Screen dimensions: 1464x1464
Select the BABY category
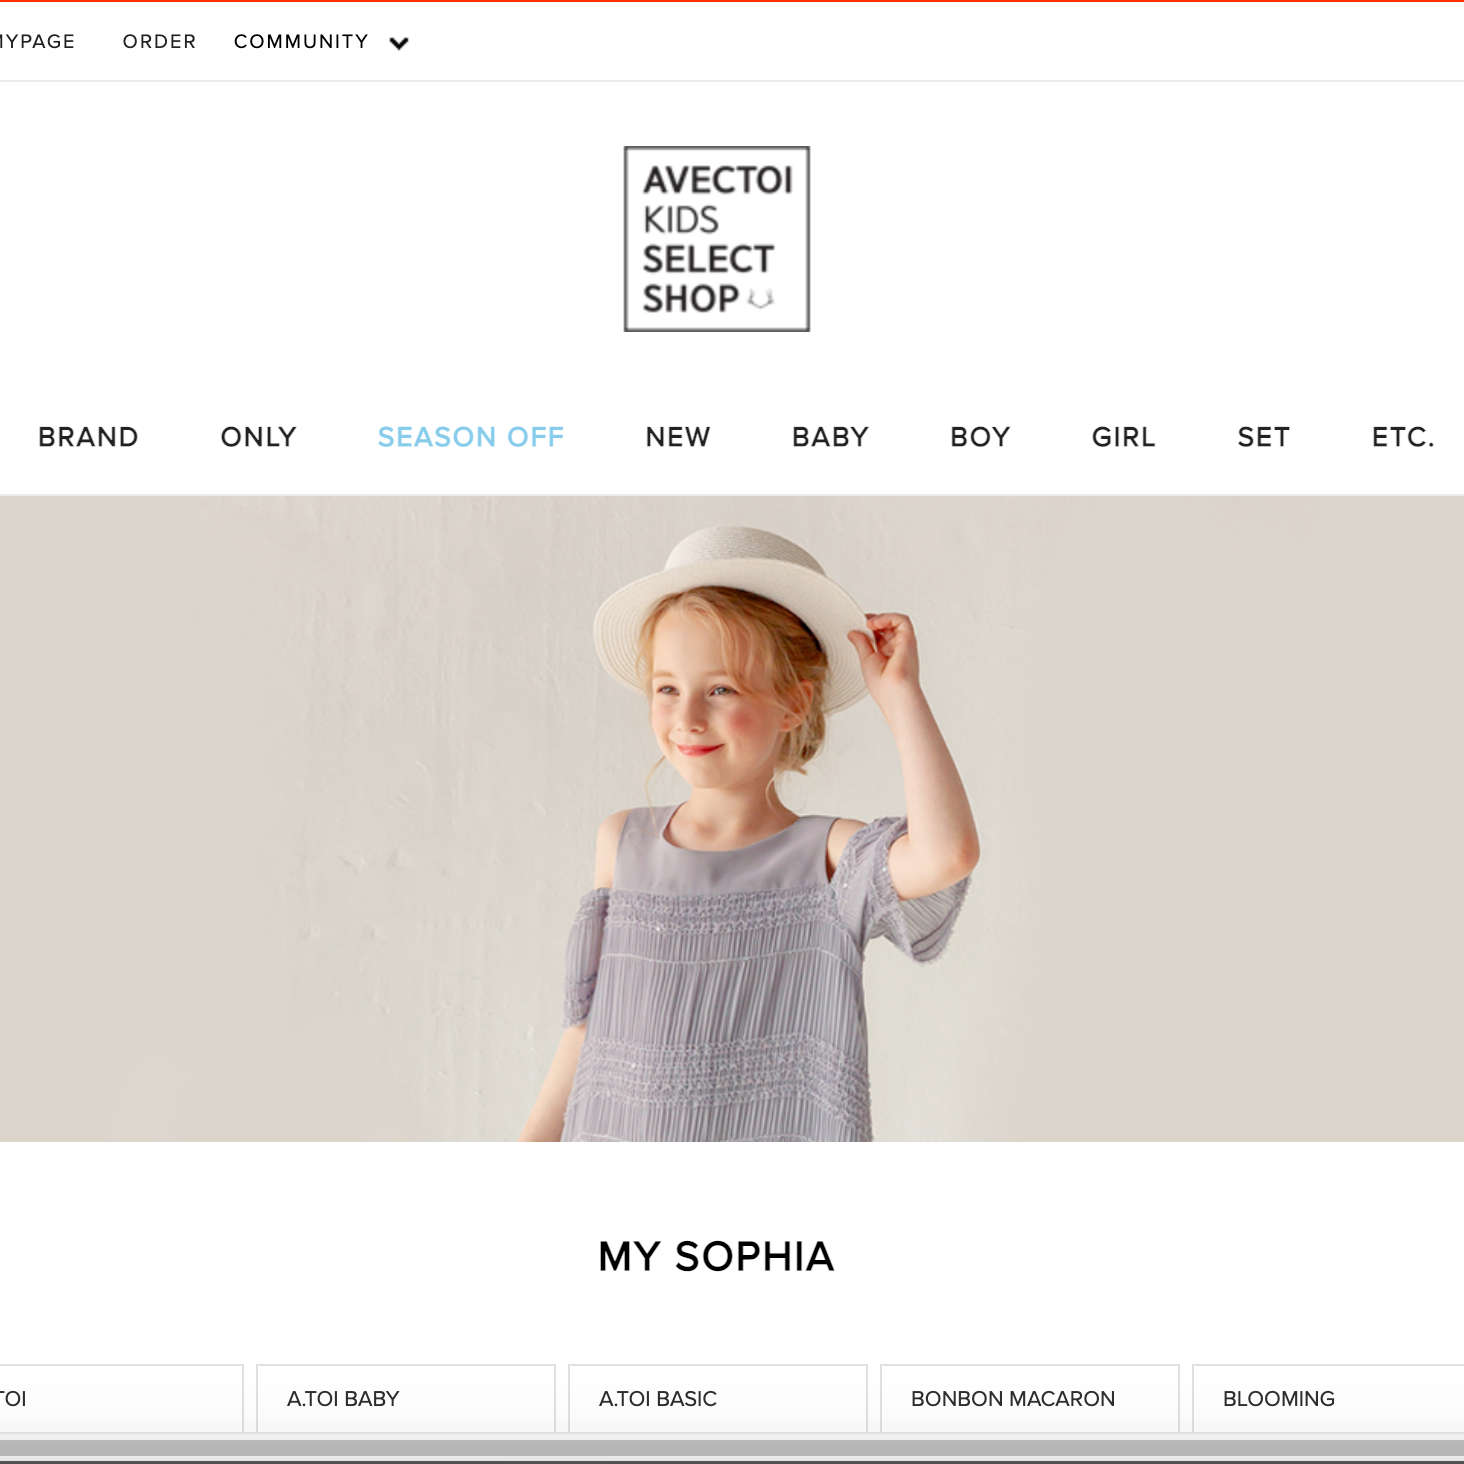tap(830, 437)
